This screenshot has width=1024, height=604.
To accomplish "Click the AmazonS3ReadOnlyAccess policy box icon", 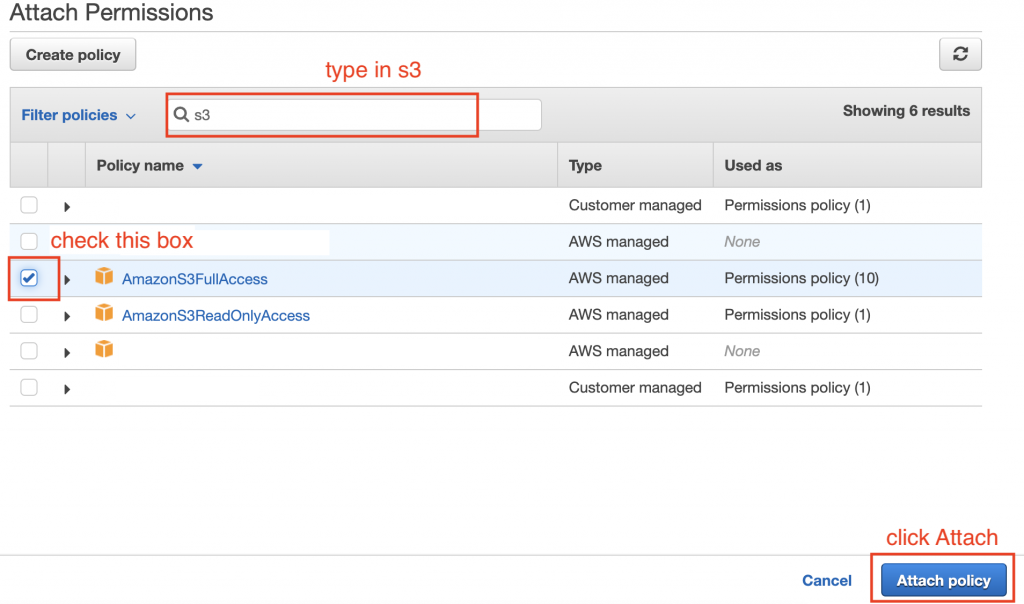I will tap(104, 313).
